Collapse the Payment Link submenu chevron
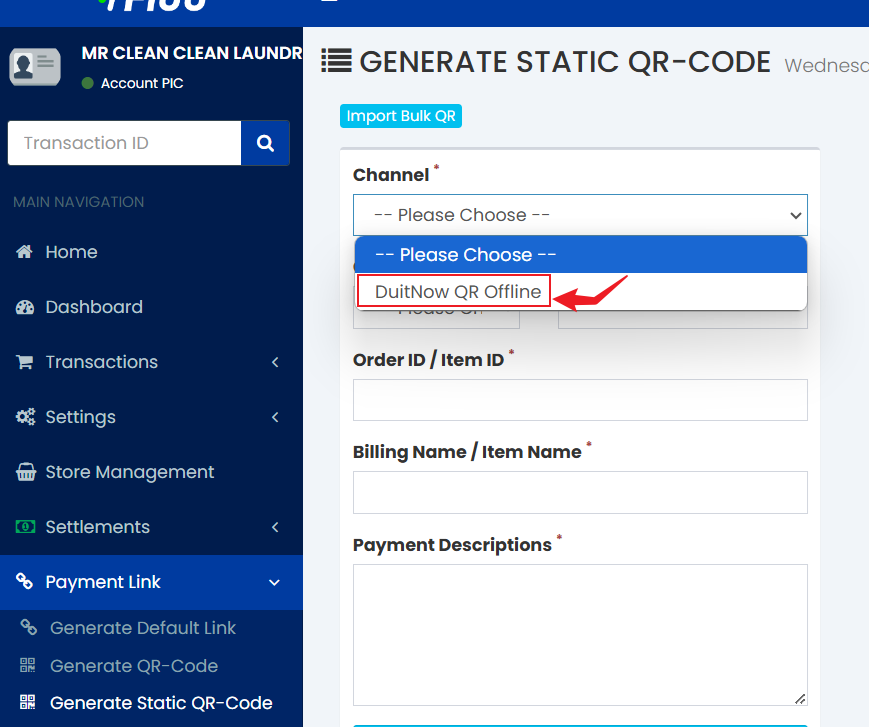Viewport: 869px width, 727px height. tap(274, 582)
